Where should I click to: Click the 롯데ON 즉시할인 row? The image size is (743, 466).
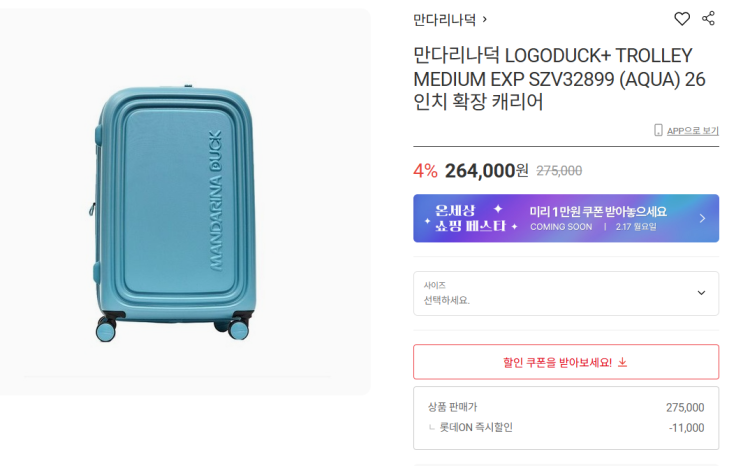click(x=565, y=428)
